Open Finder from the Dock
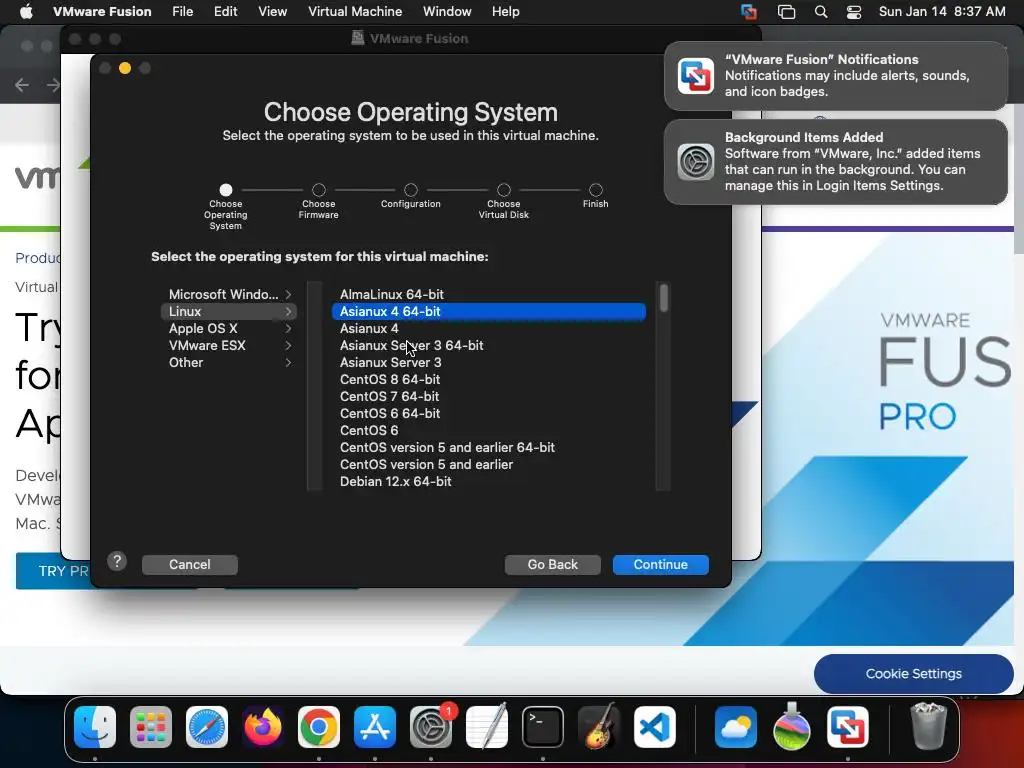Image resolution: width=1024 pixels, height=768 pixels. pyautogui.click(x=95, y=727)
